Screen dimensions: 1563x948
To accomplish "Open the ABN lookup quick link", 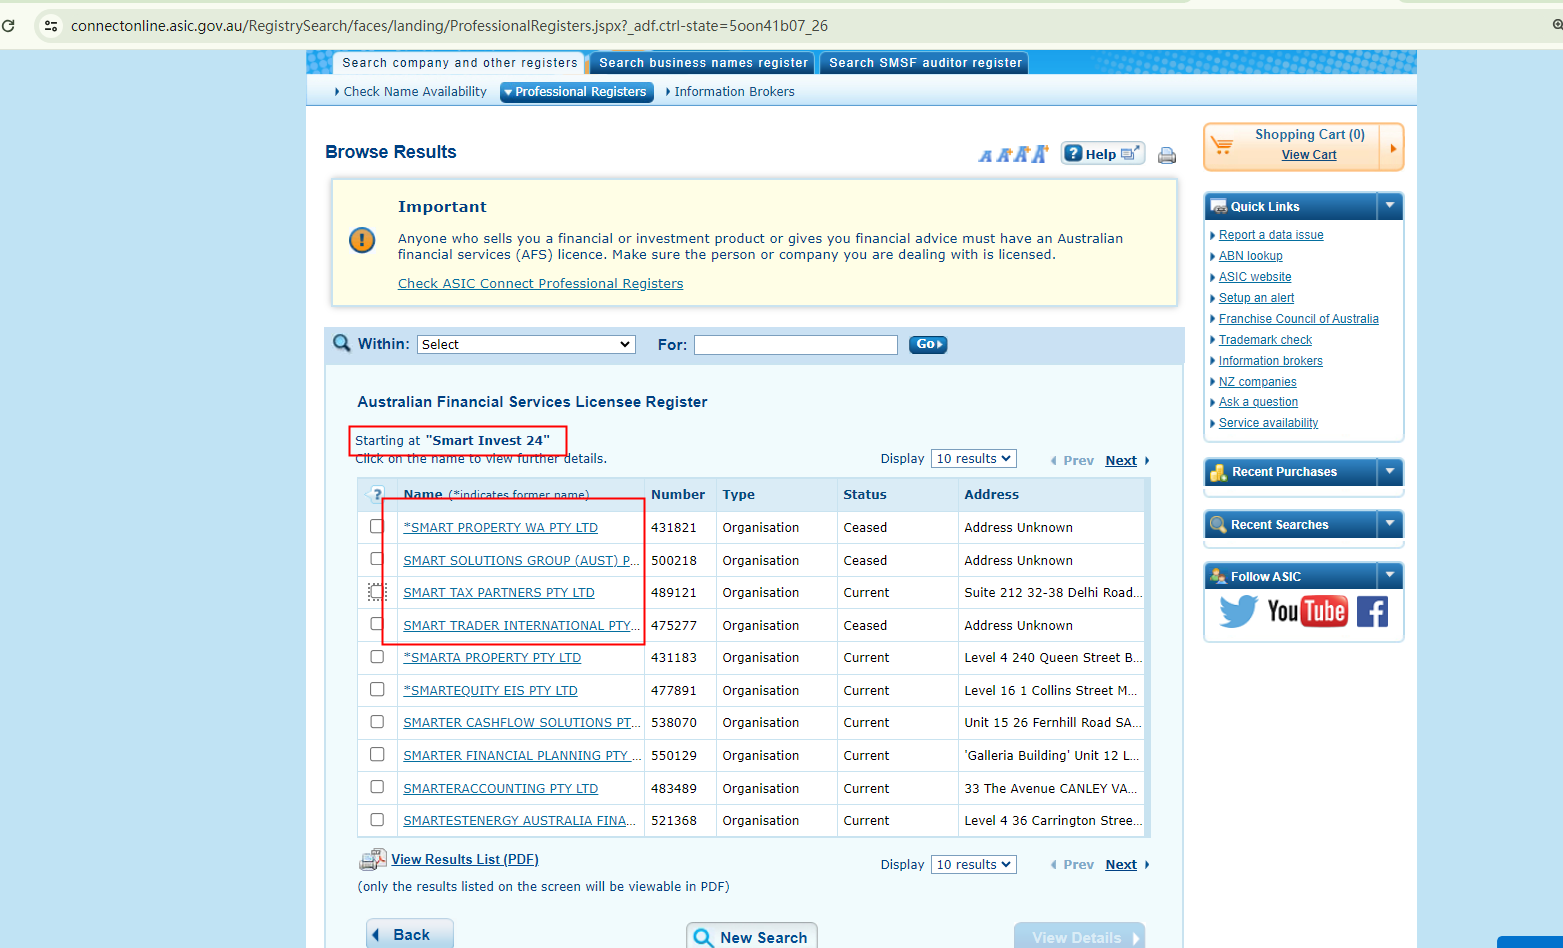I will [1250, 256].
